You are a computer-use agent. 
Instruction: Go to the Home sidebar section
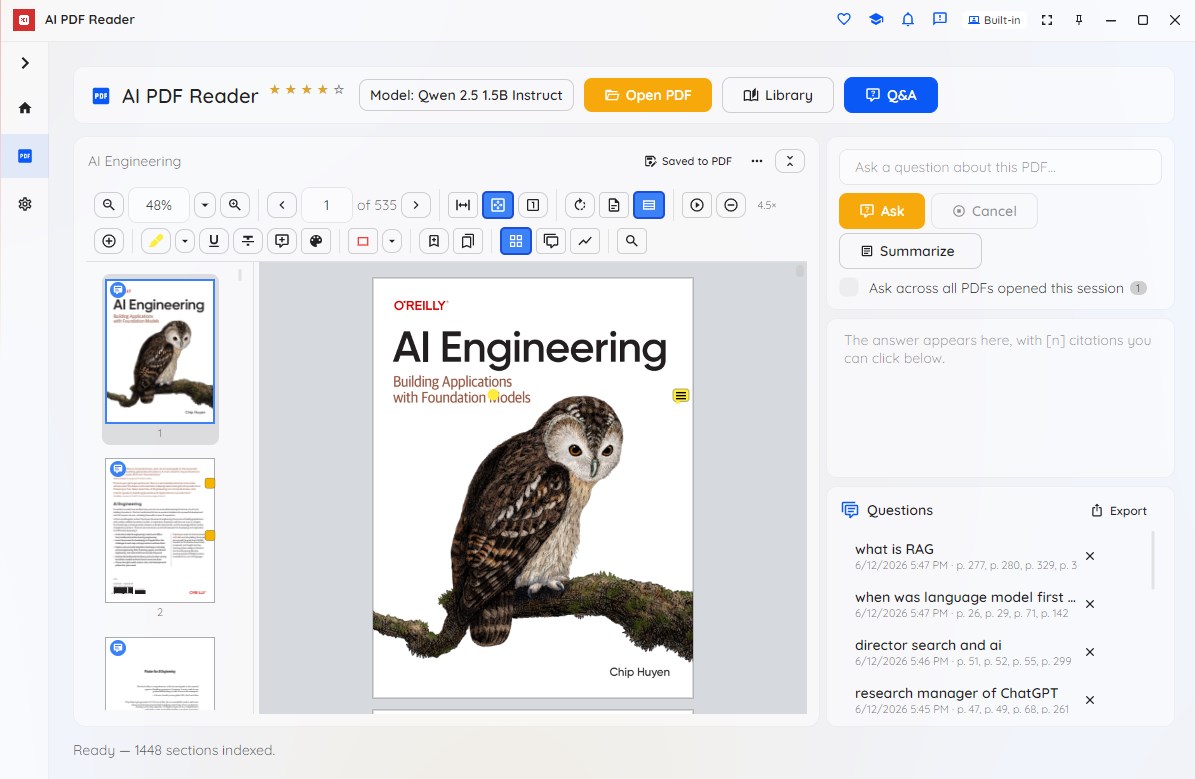24,107
